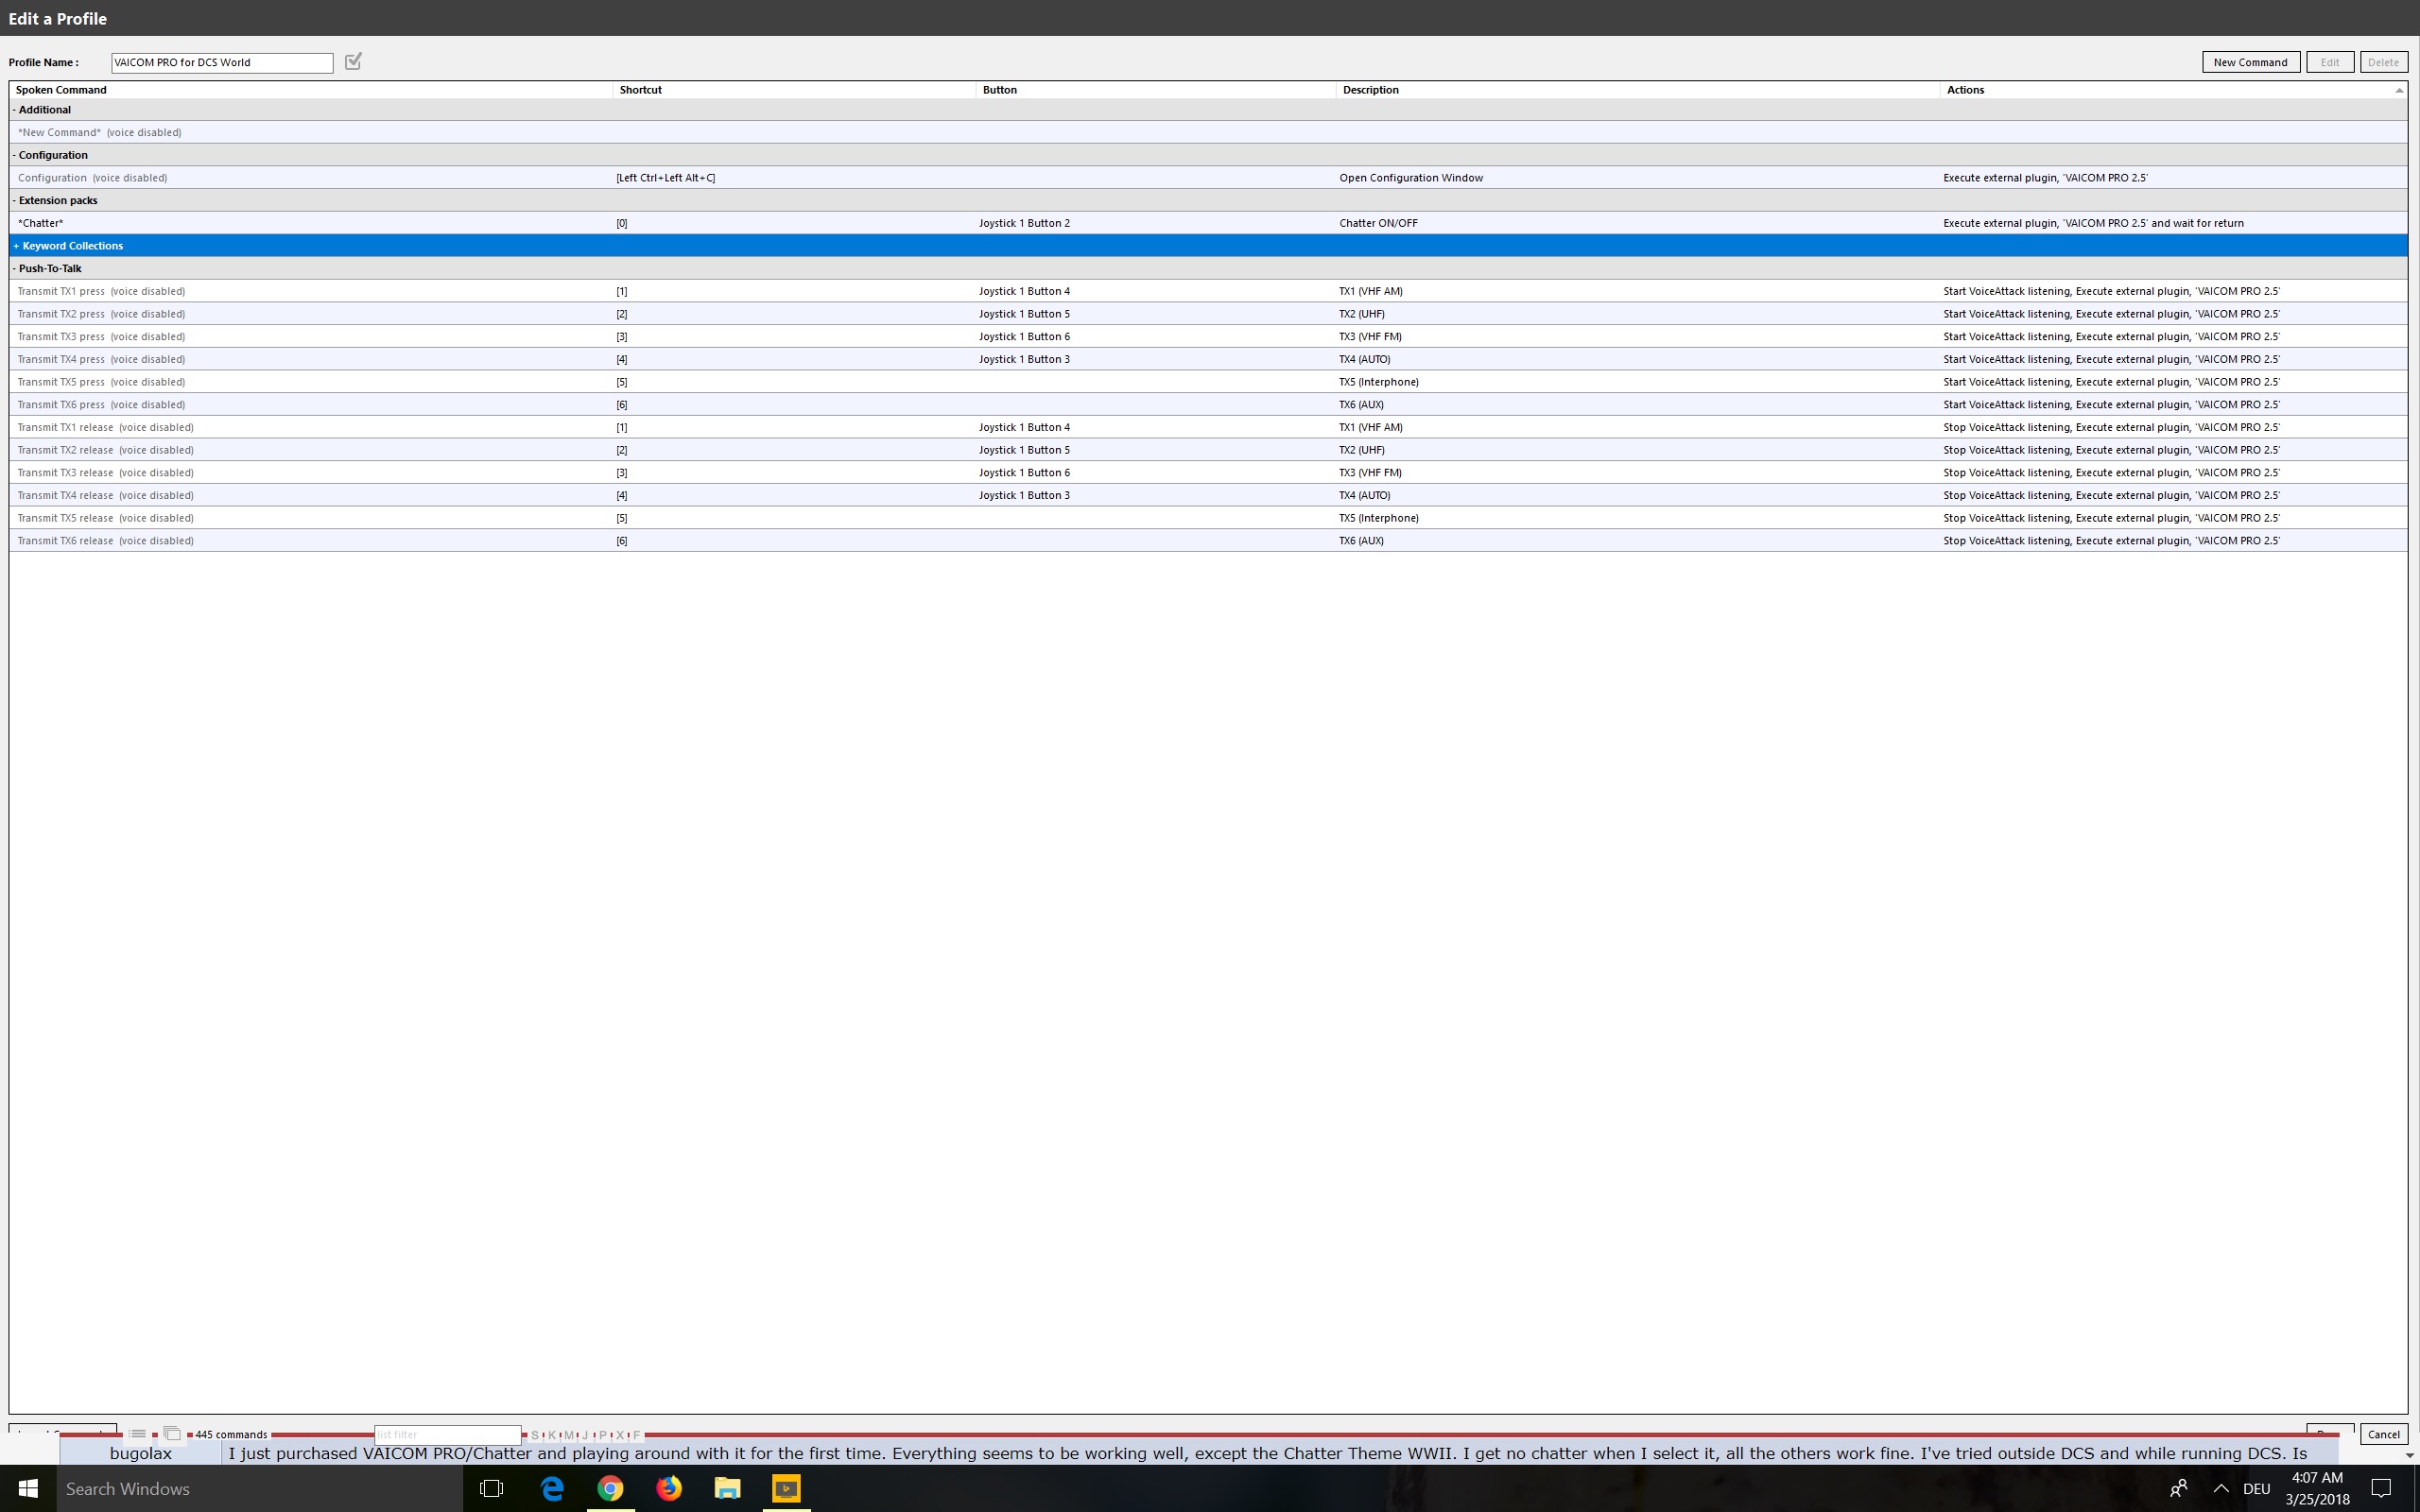The image size is (2420, 1512).
Task: Select the Transmit TX5 press row
Action: [1208, 382]
